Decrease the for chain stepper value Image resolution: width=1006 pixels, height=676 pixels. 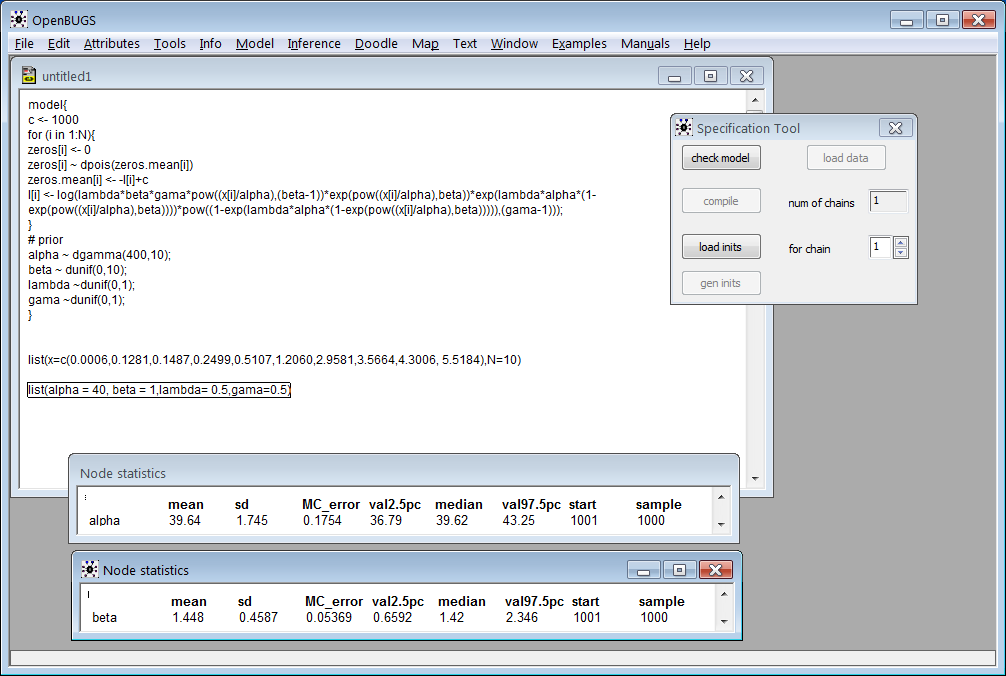901,253
